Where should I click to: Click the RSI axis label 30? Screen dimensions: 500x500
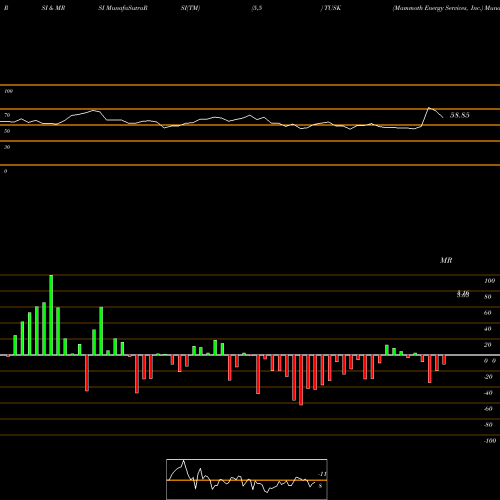[x=7, y=147]
